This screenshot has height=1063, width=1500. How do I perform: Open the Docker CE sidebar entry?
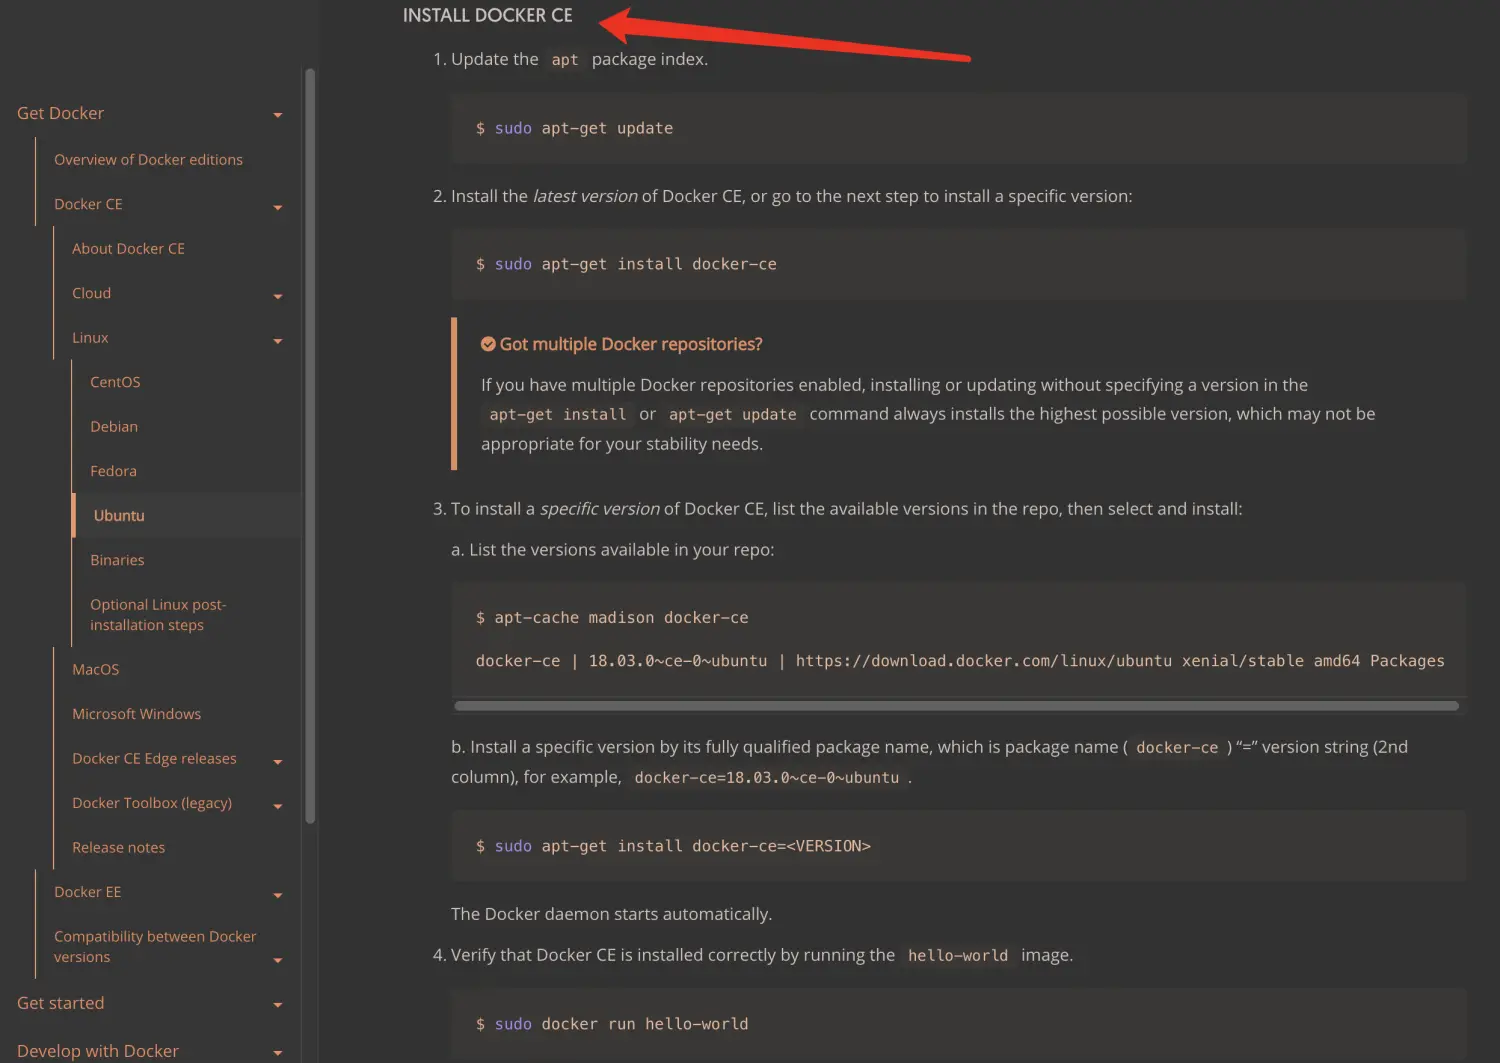[x=88, y=204]
